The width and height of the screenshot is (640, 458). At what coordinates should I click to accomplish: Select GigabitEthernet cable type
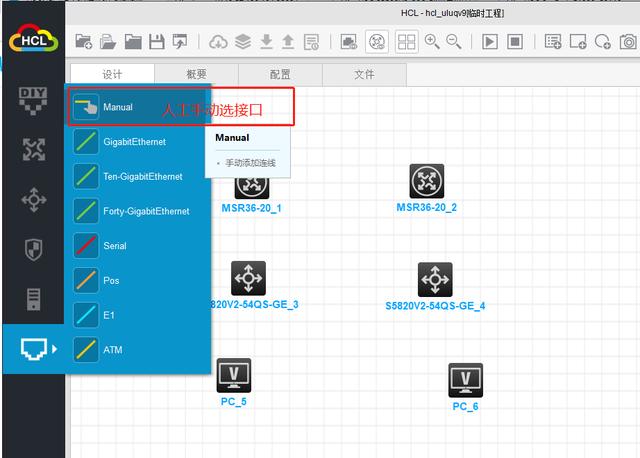tap(138, 142)
